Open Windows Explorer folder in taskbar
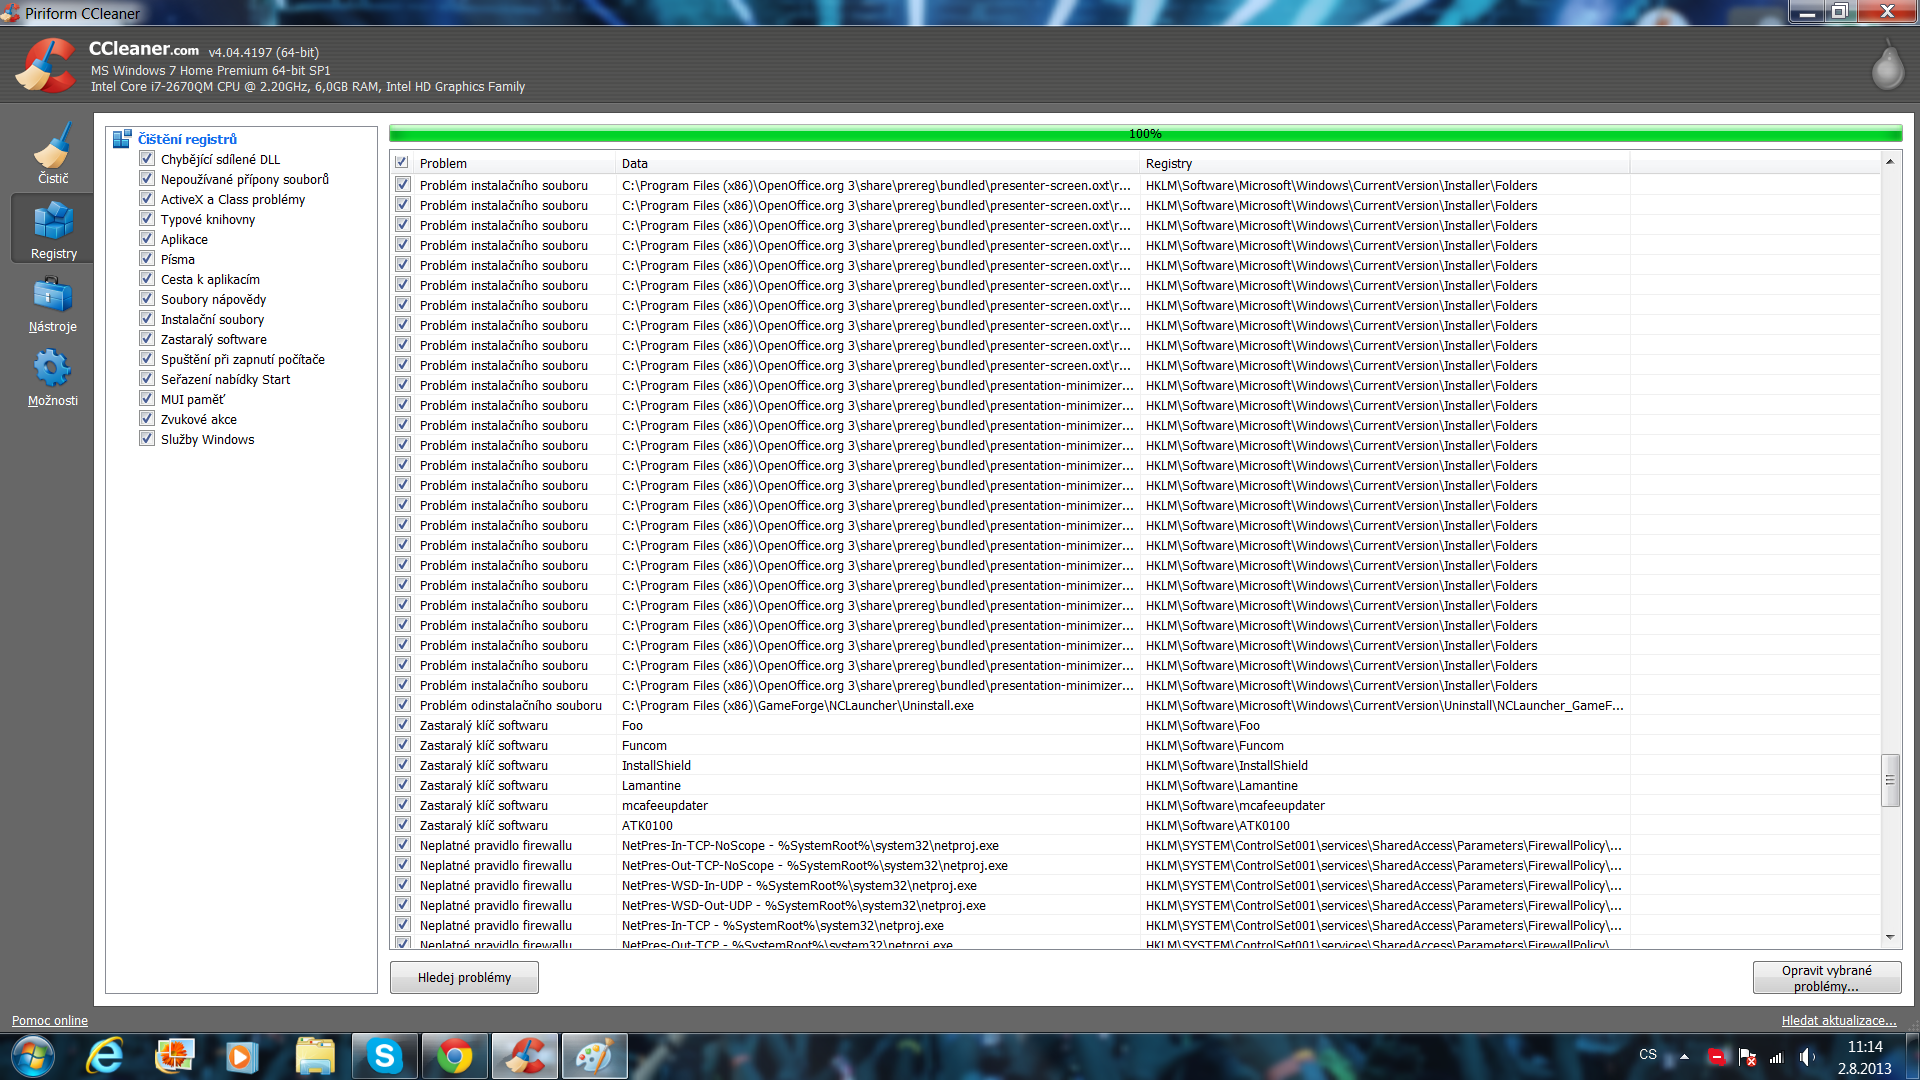The height and width of the screenshot is (1080, 1920). (x=315, y=1056)
